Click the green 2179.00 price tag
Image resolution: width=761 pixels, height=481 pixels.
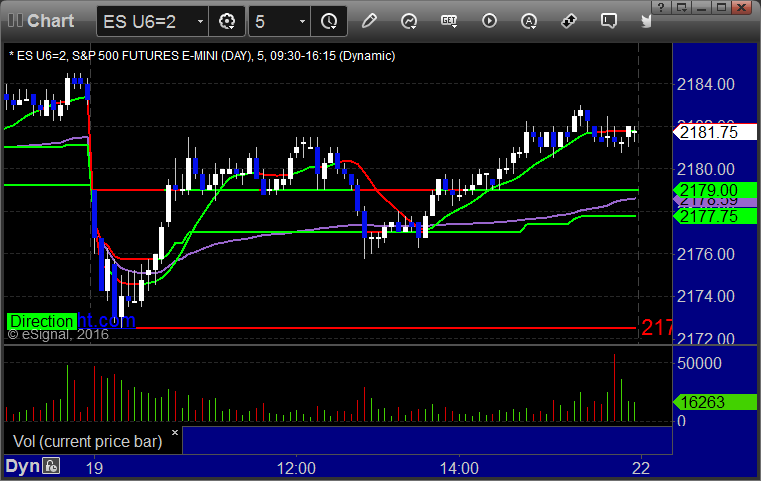click(x=714, y=190)
